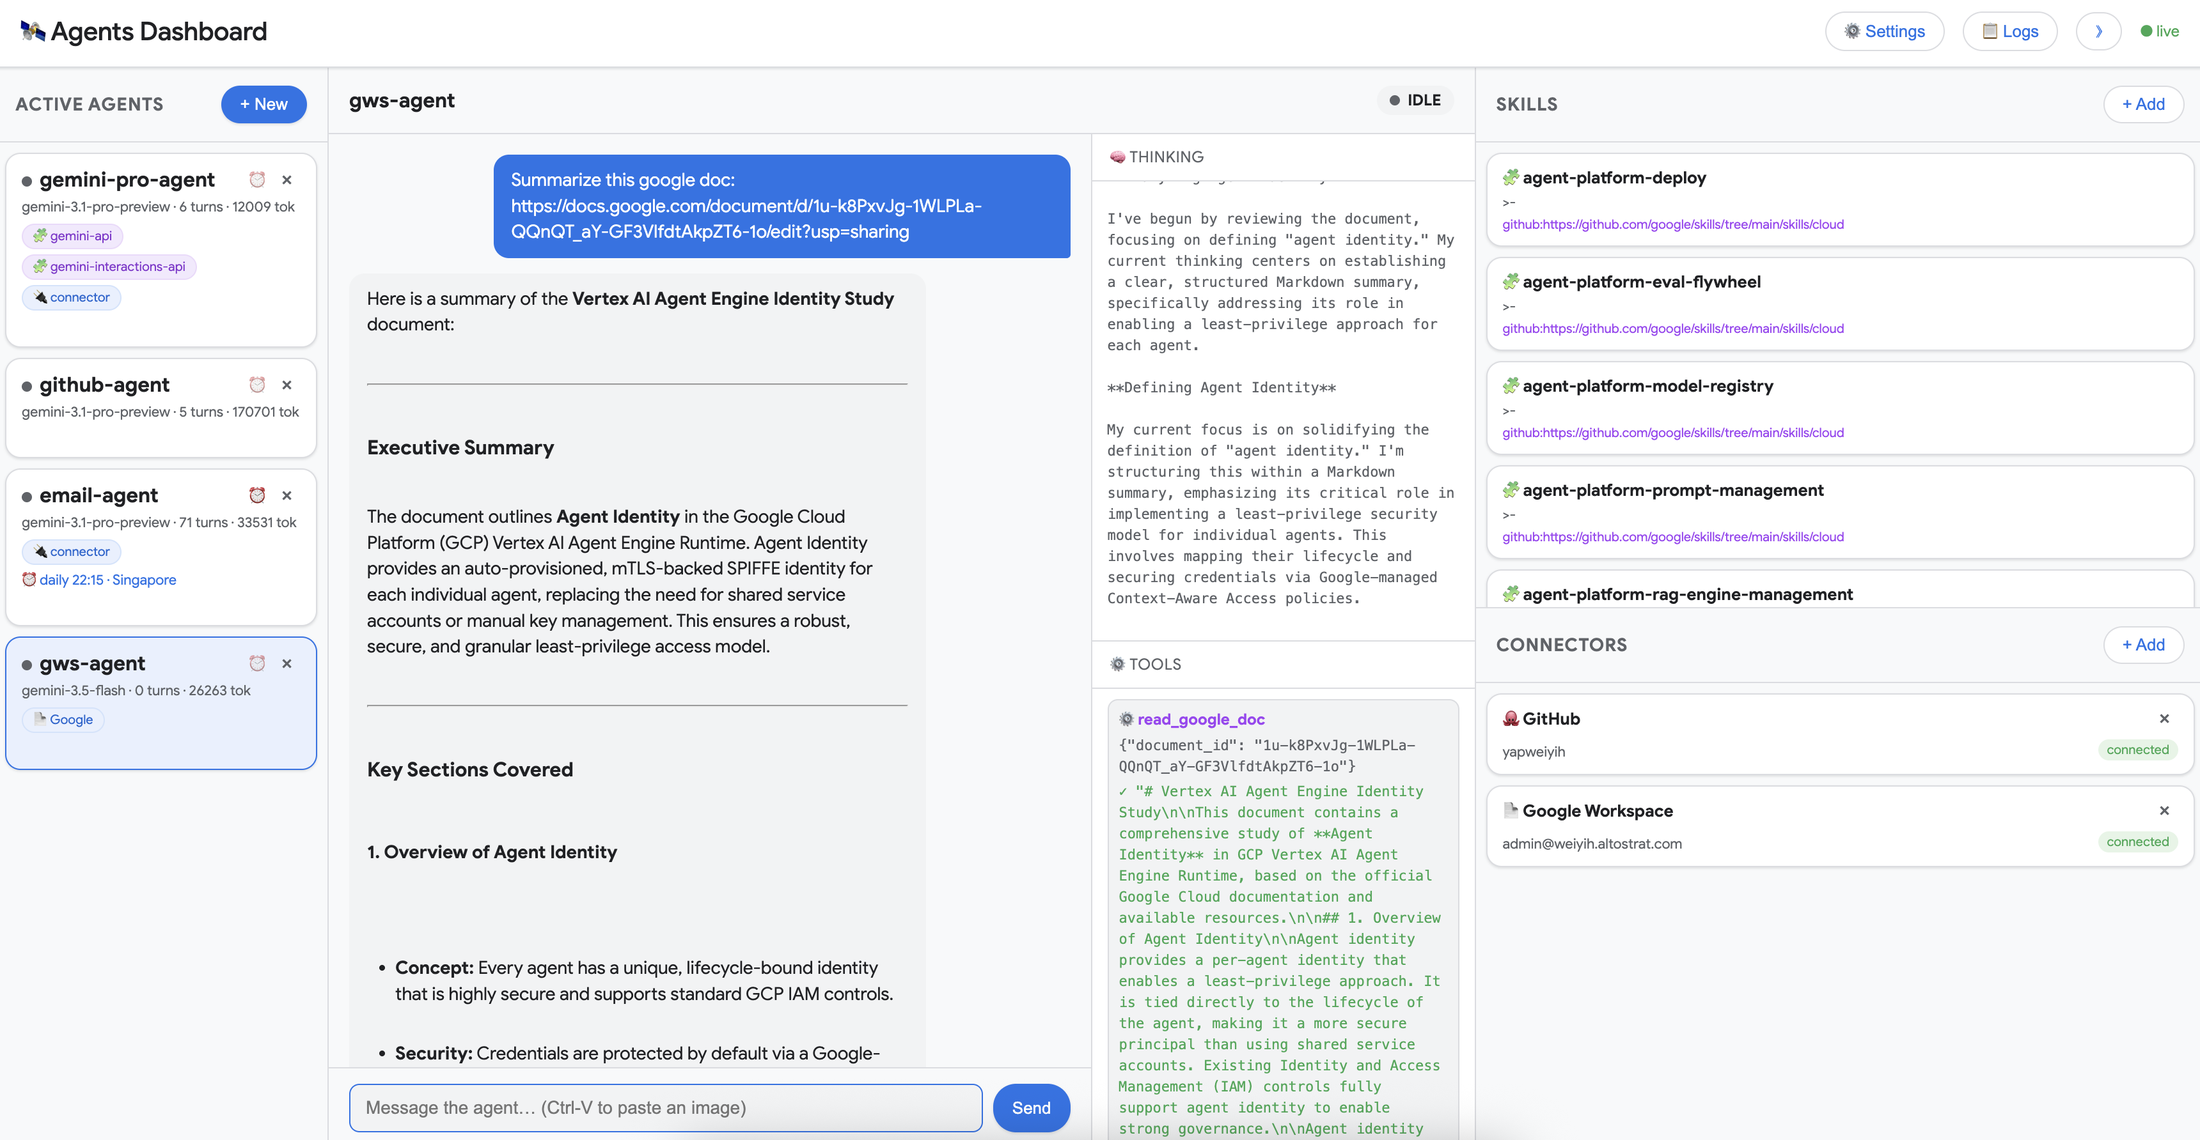
Task: Remove the gws-agent with its X icon
Action: [x=287, y=663]
